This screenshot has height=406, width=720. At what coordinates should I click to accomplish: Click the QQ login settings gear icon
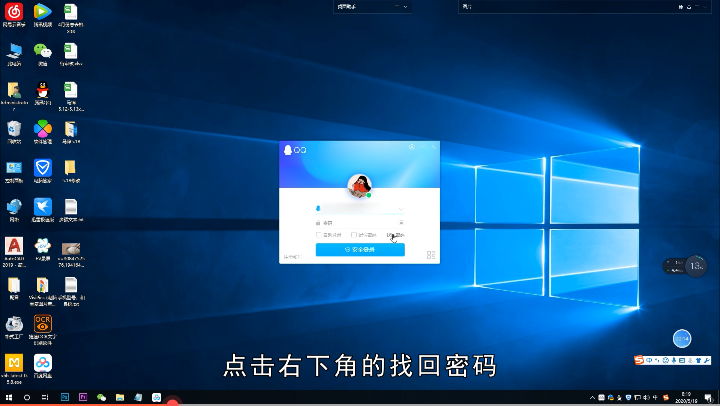[x=409, y=148]
